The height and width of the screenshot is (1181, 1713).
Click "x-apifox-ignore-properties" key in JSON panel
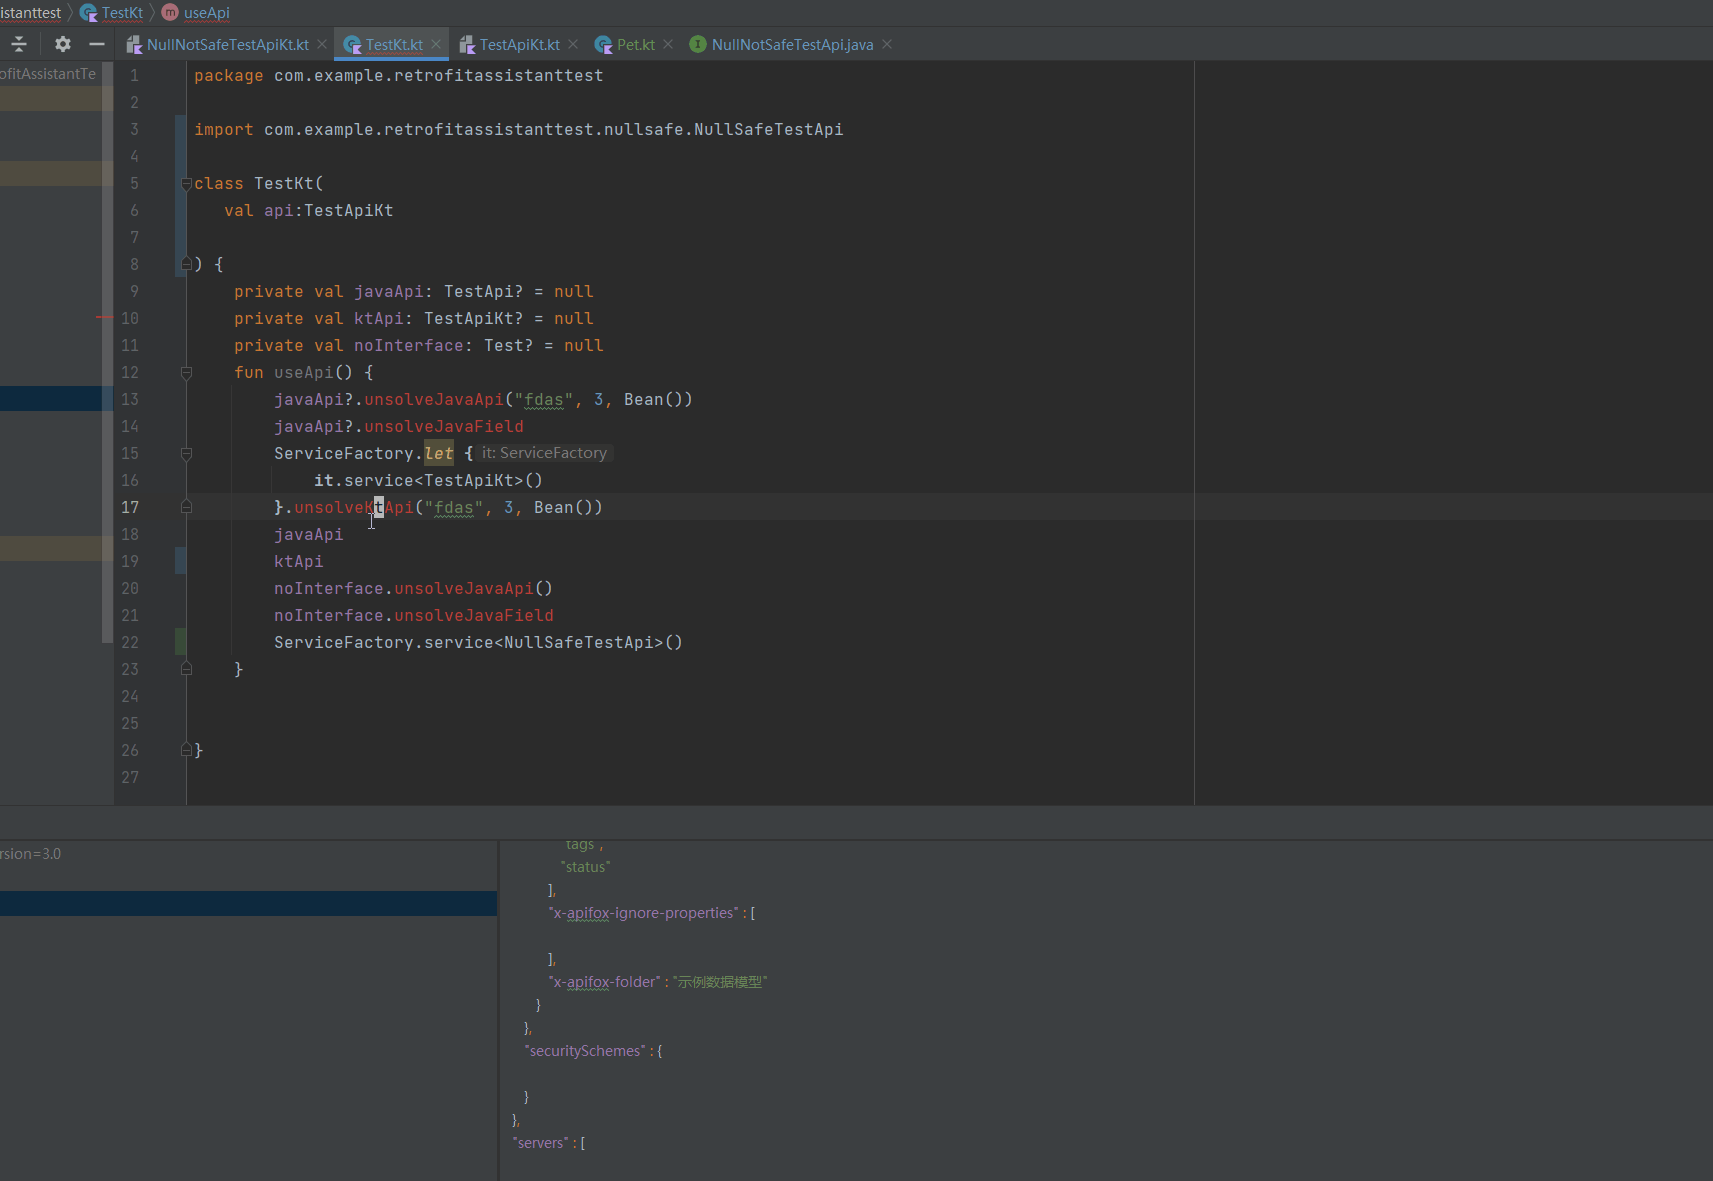(x=643, y=913)
